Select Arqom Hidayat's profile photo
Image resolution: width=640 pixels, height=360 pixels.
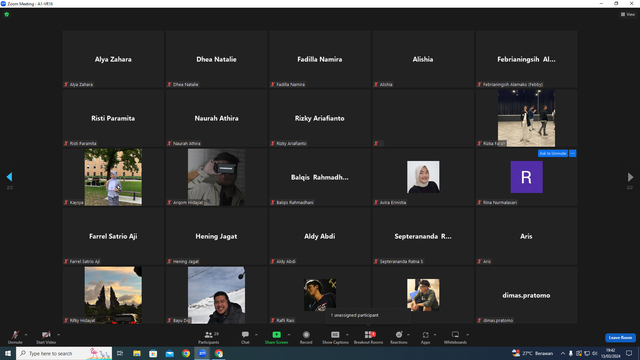coord(216,177)
